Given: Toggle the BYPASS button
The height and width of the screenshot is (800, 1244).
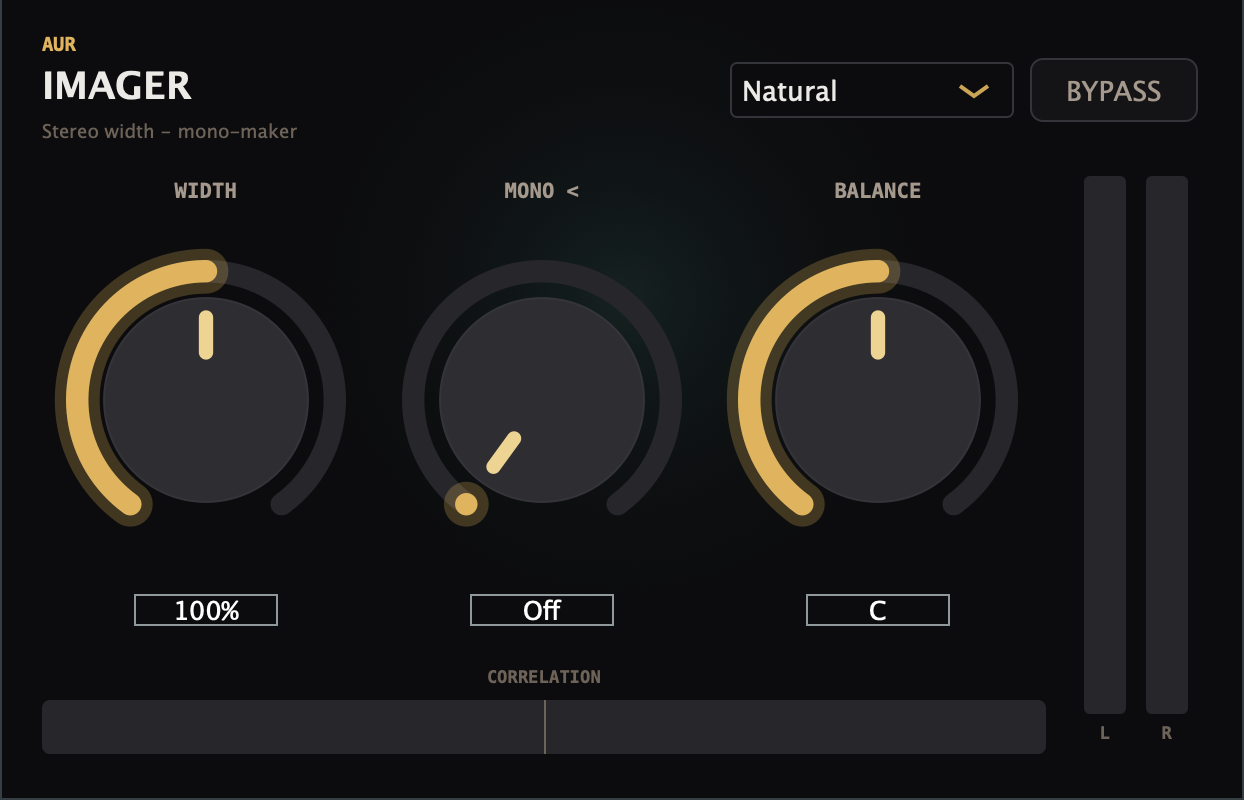Looking at the screenshot, I should pos(1114,90).
